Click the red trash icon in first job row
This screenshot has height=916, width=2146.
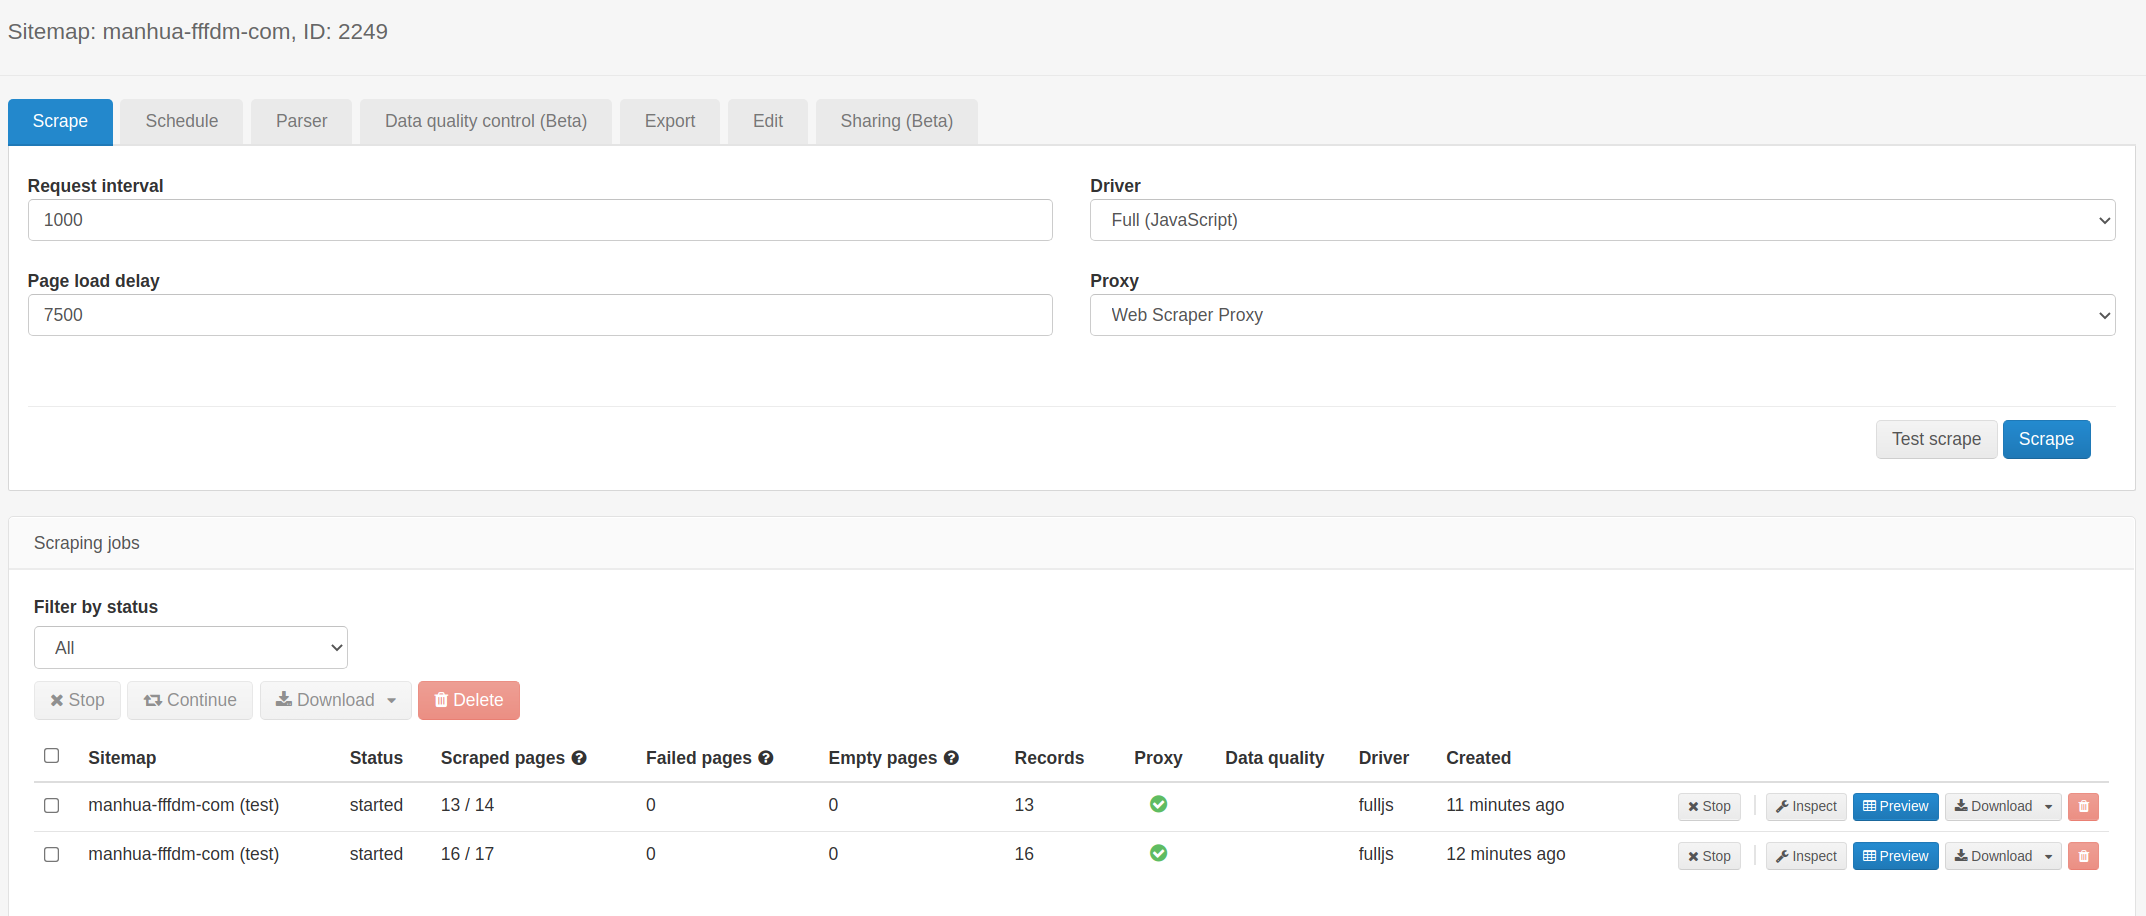click(2083, 807)
